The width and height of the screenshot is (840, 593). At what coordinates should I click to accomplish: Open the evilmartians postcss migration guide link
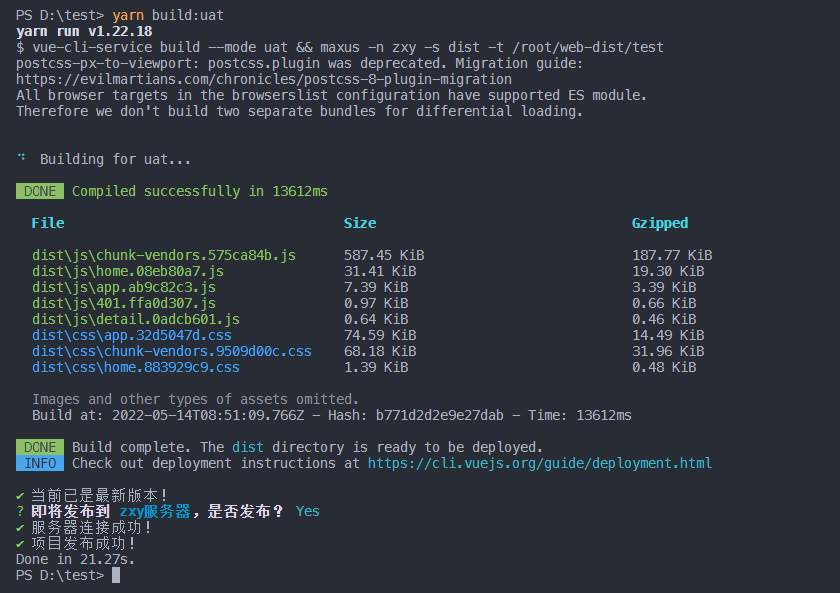(264, 79)
